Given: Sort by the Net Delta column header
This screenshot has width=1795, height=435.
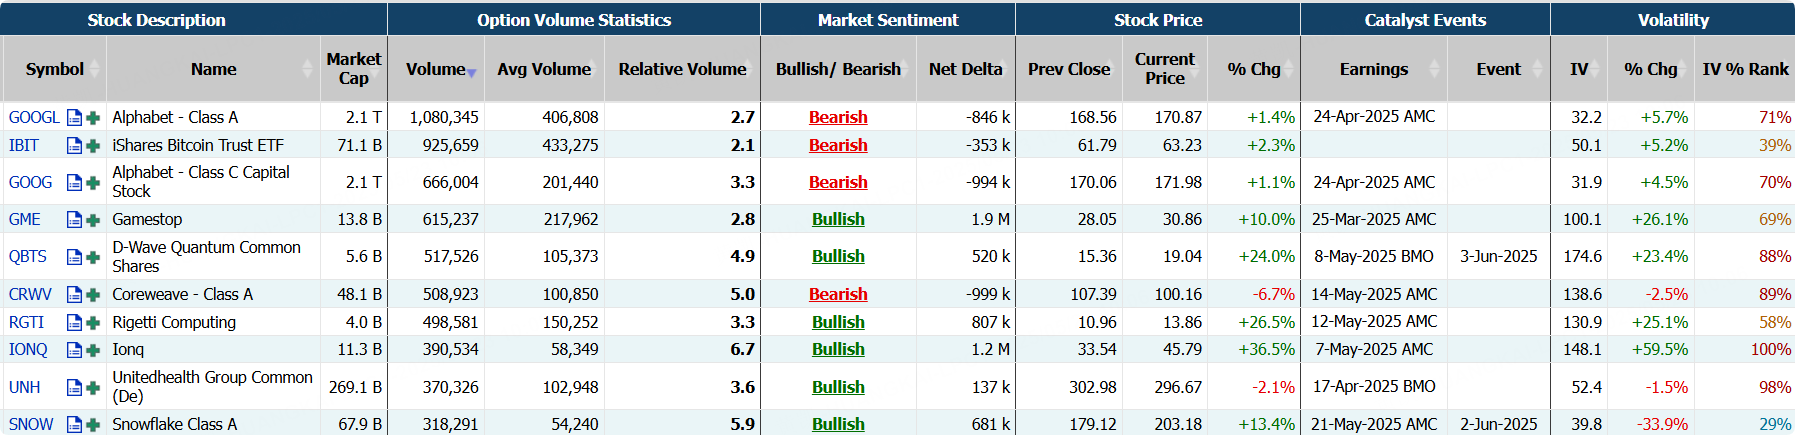Looking at the screenshot, I should pyautogui.click(x=965, y=69).
